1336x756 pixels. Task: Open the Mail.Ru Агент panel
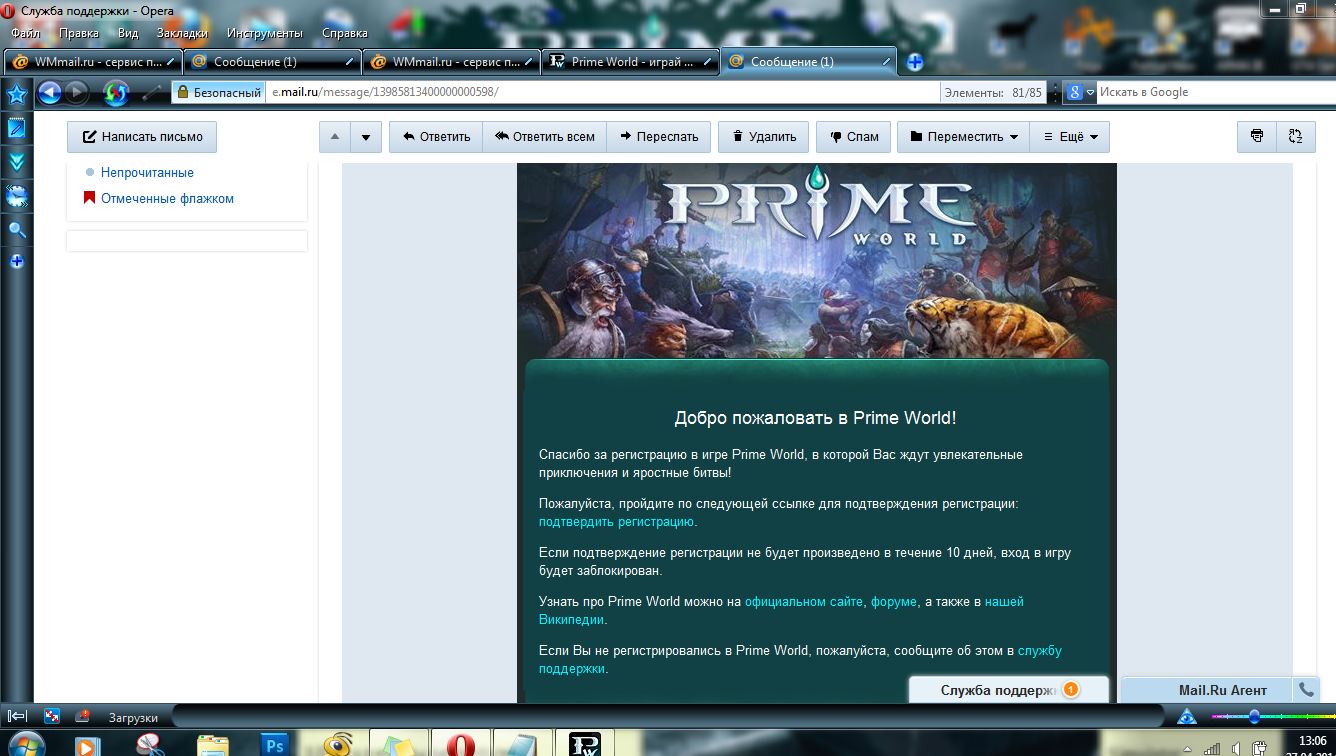click(x=1208, y=690)
